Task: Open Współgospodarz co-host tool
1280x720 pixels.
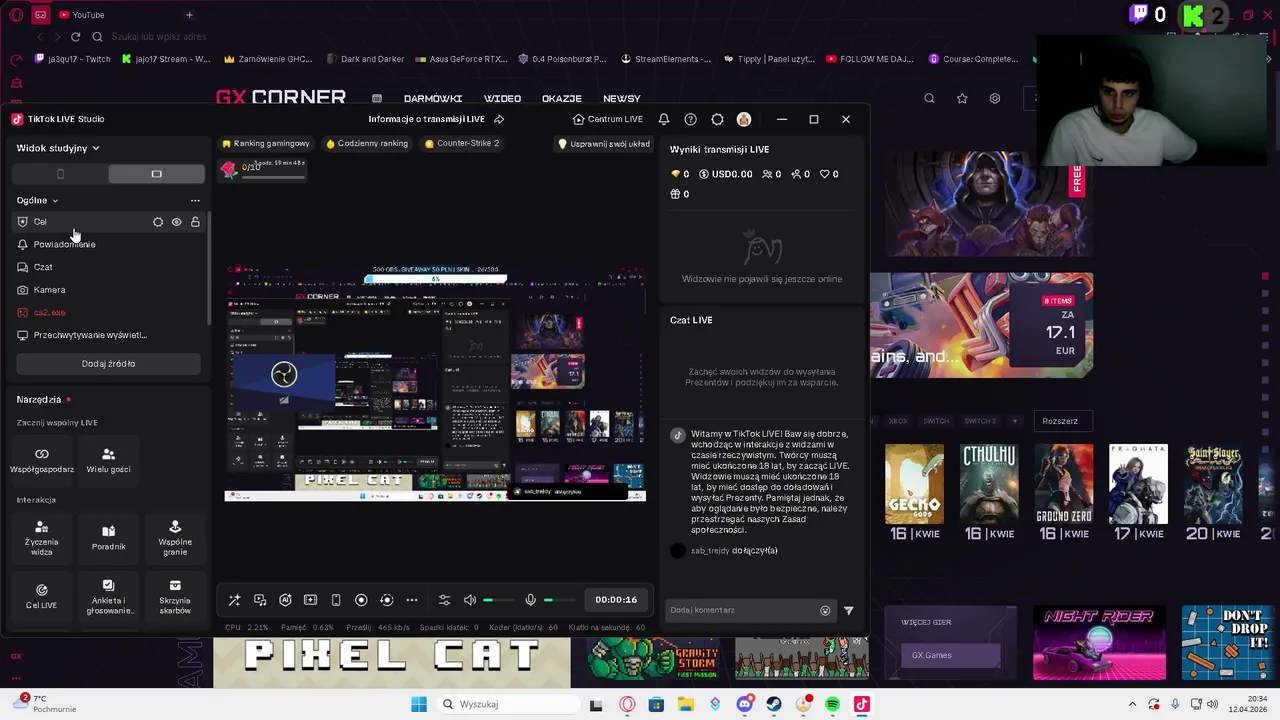Action: click(42, 460)
